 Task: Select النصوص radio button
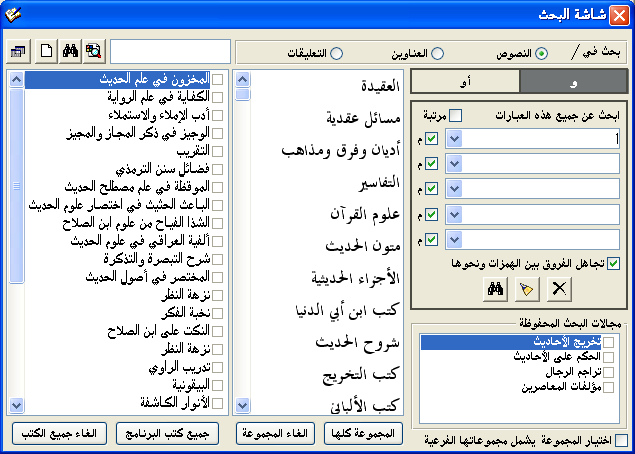[x=541, y=53]
